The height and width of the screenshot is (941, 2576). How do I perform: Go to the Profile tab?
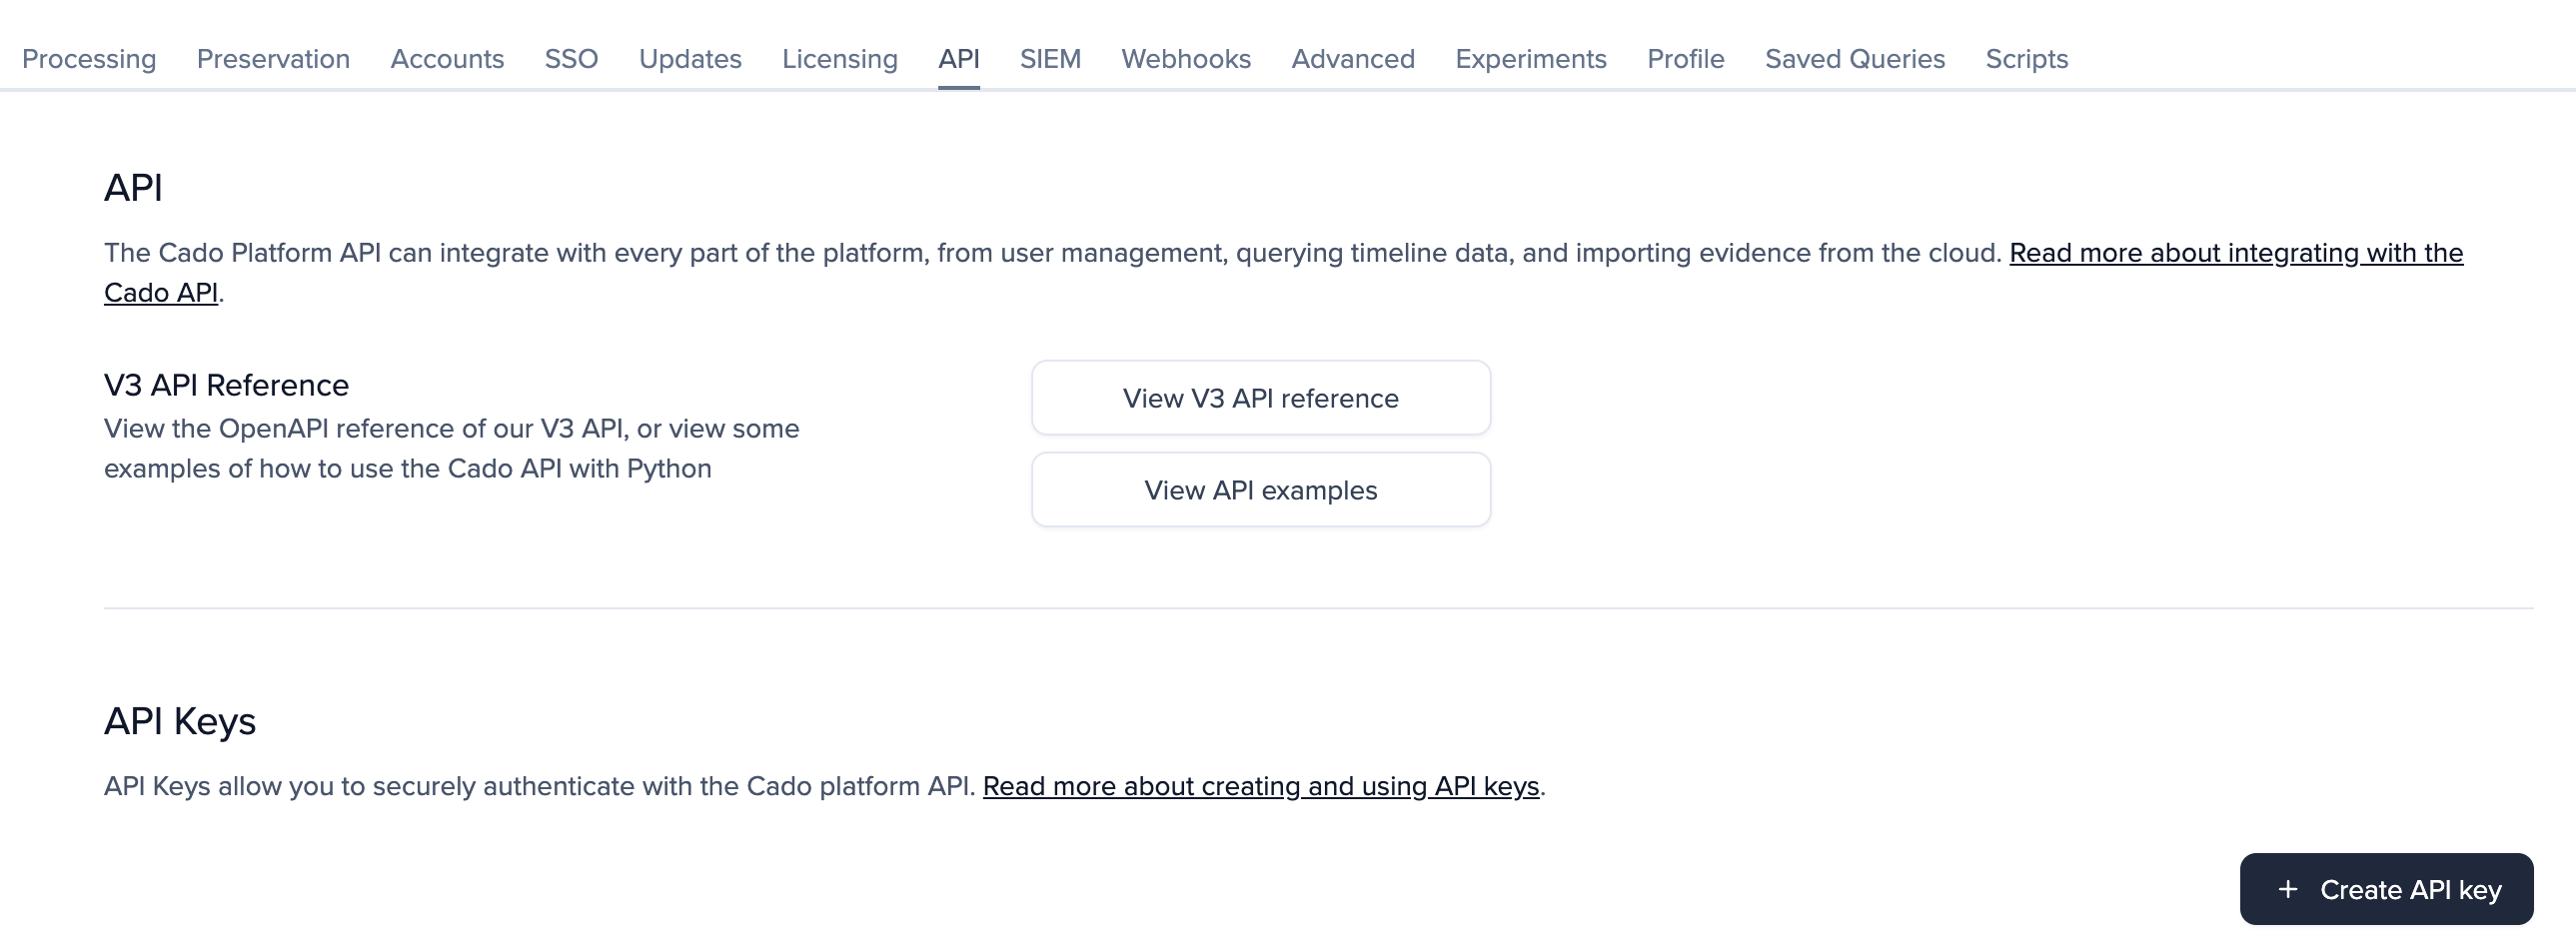pyautogui.click(x=1685, y=59)
